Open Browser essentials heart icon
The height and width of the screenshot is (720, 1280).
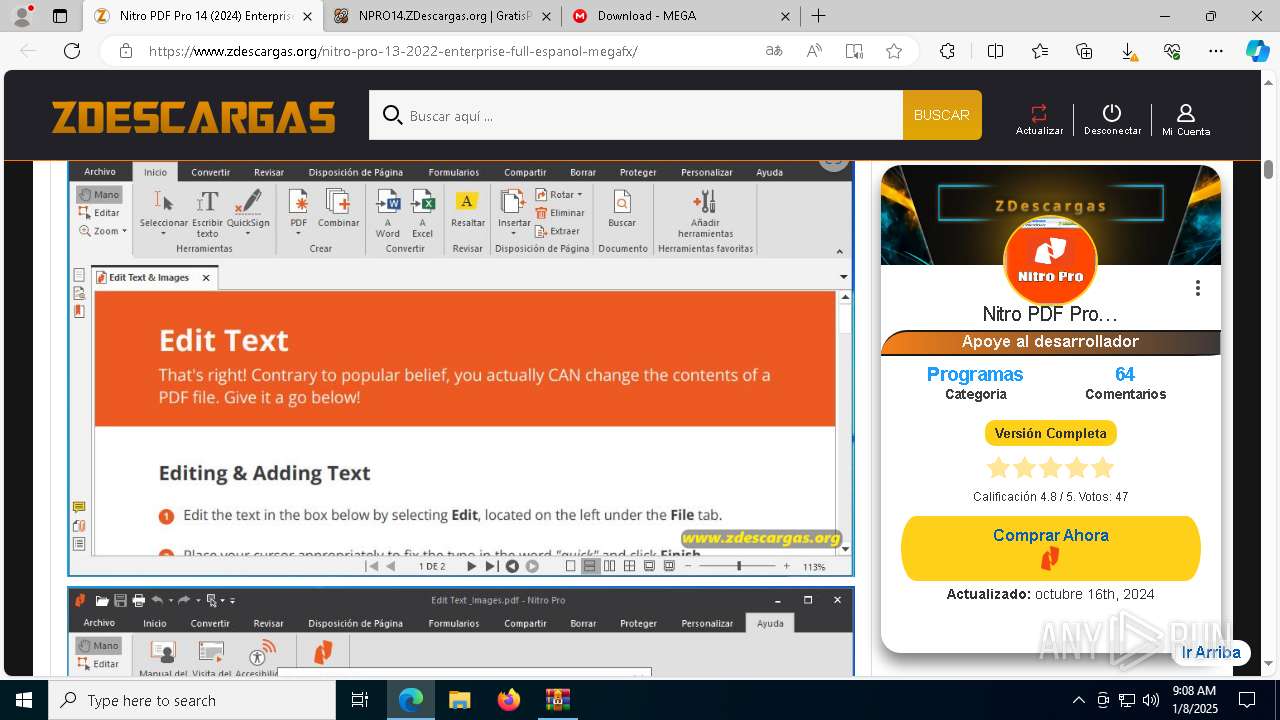1172,51
